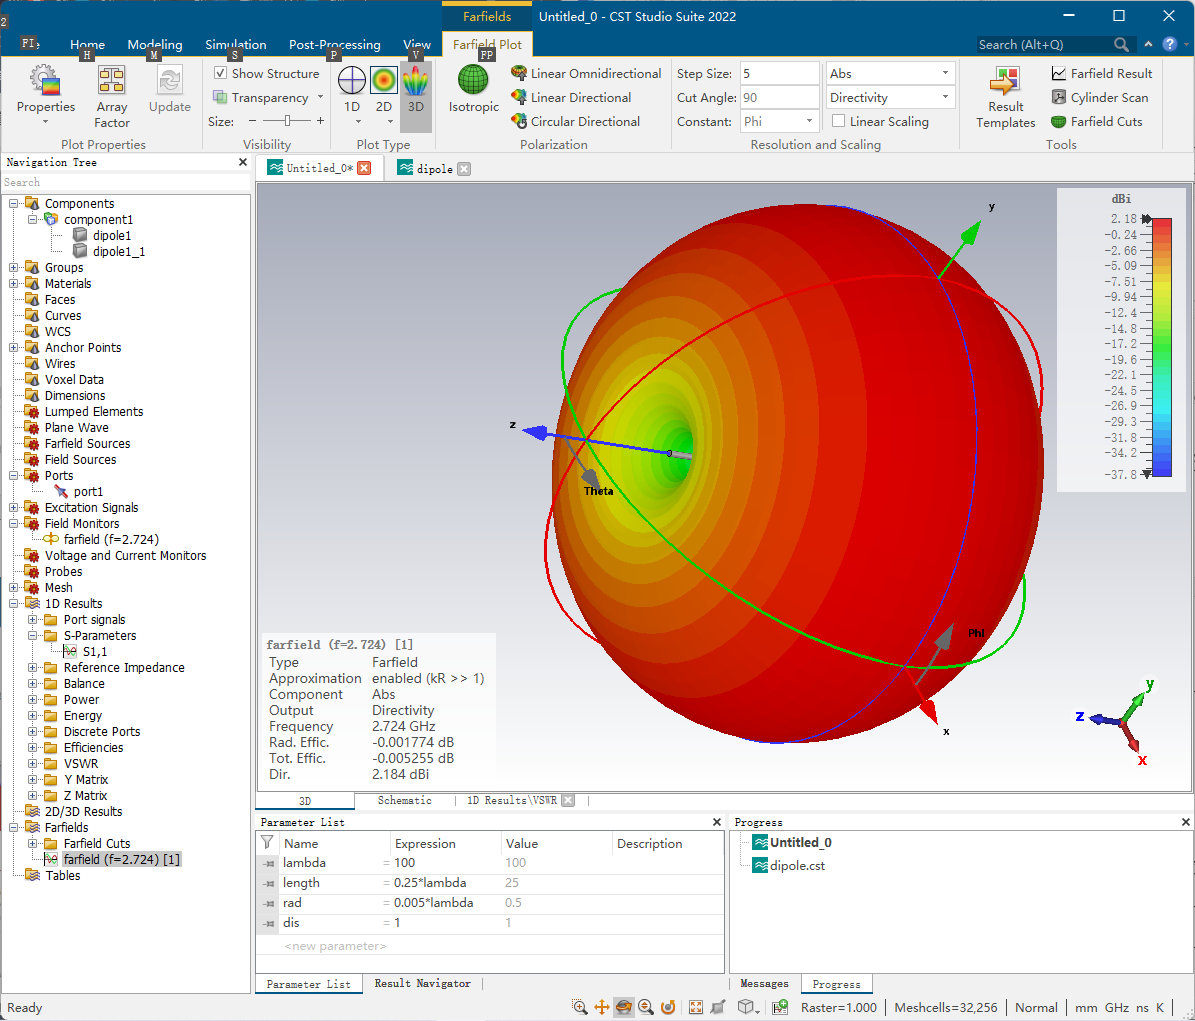Open the Array Factor tool

111,97
